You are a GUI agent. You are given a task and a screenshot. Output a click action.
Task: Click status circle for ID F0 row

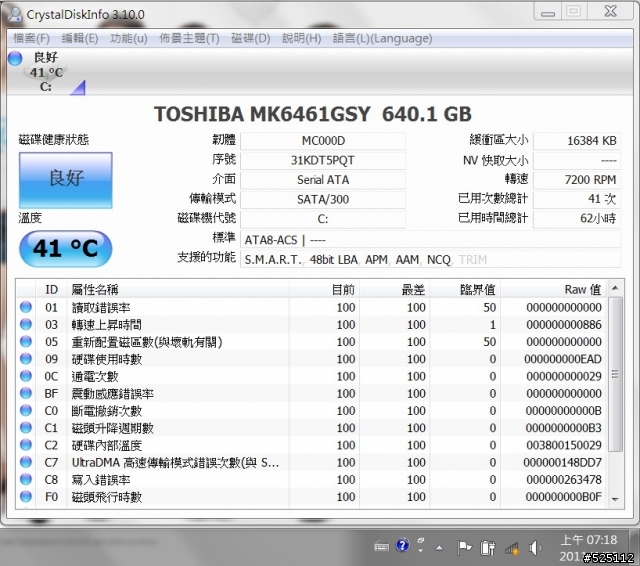pos(26,497)
